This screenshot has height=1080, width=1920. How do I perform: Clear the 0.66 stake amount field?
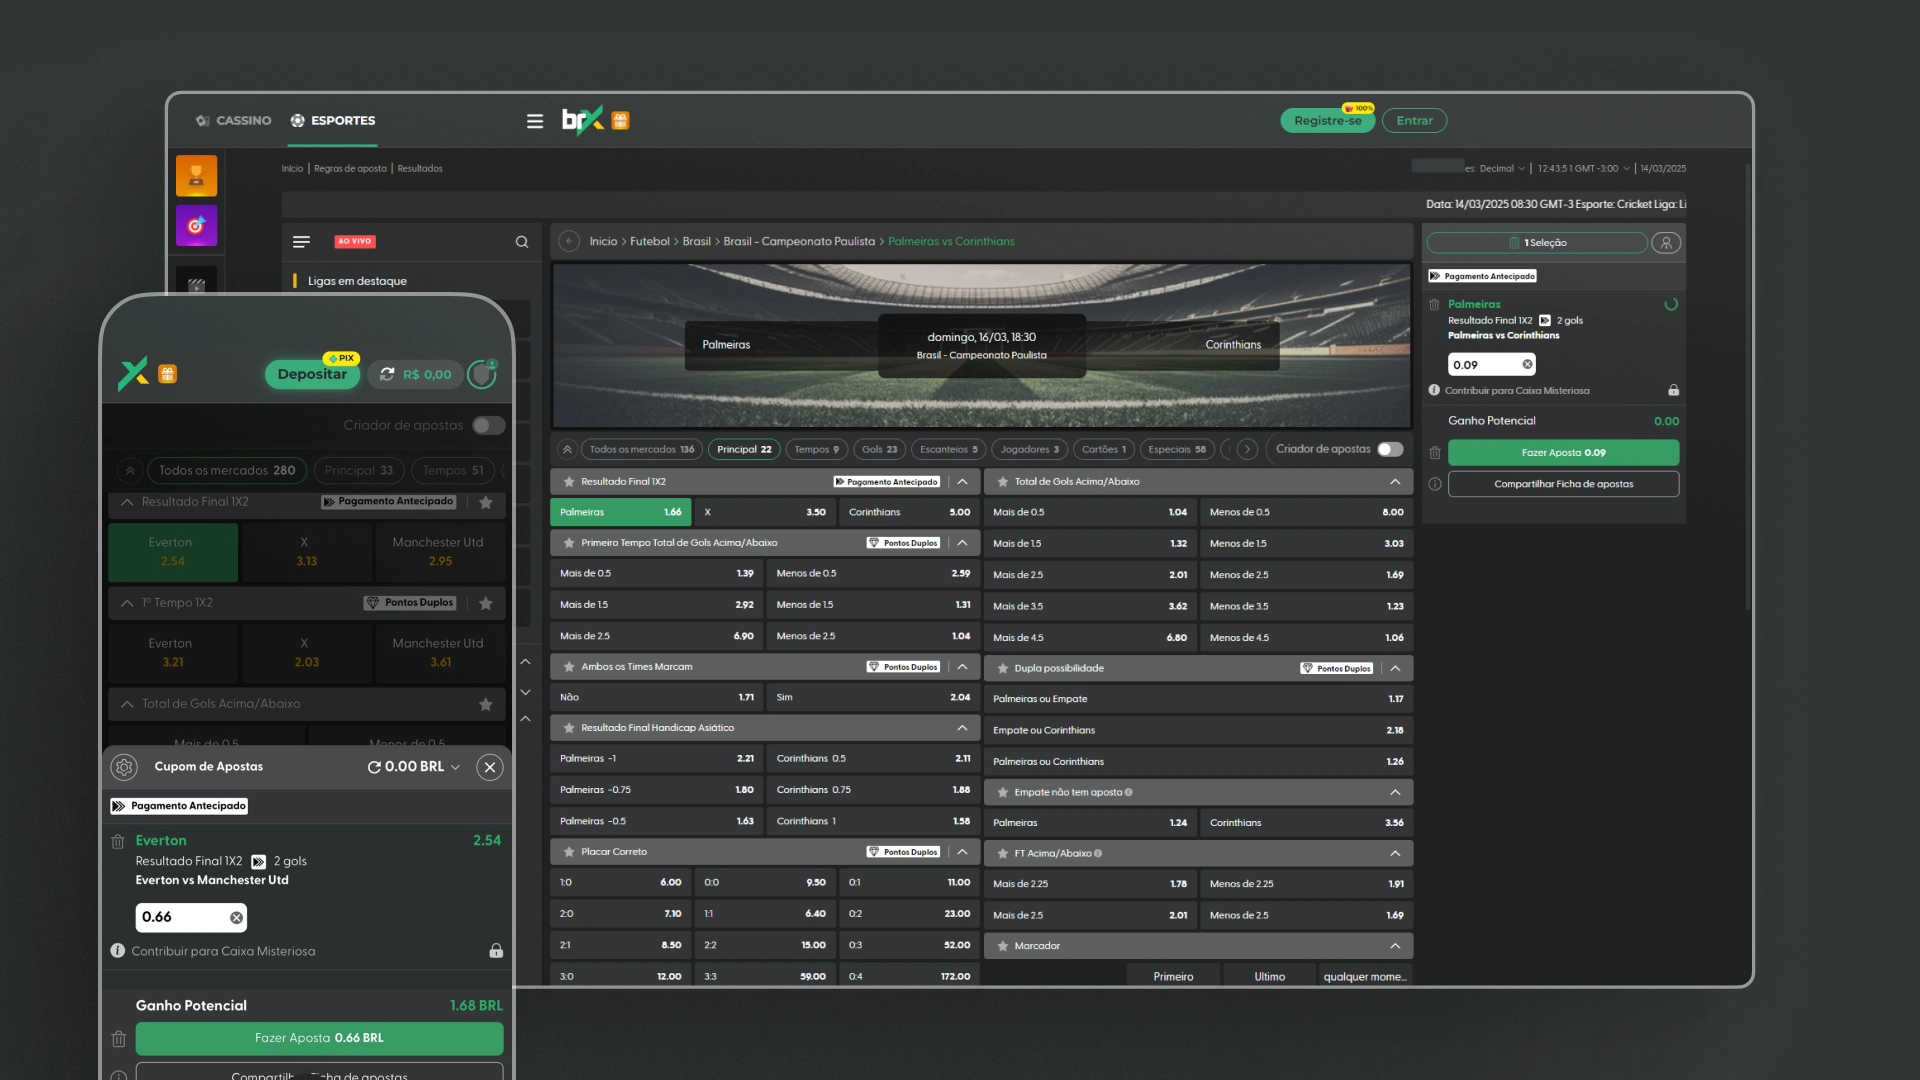coord(236,918)
